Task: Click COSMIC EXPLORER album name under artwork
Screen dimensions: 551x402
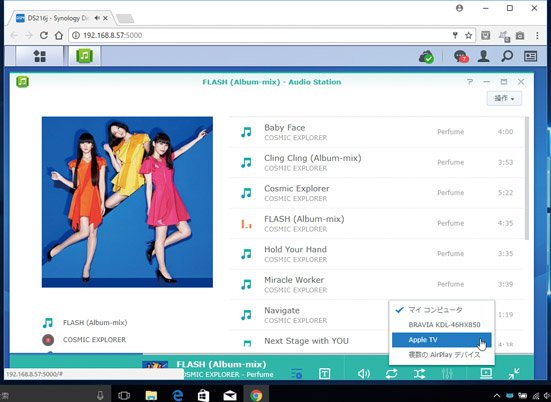Action: coord(94,340)
